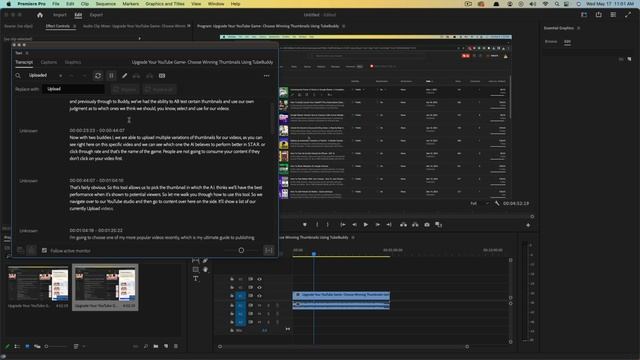Select the Hand tool in the tools panel
This screenshot has width=640, height=360.
tap(205, 269)
